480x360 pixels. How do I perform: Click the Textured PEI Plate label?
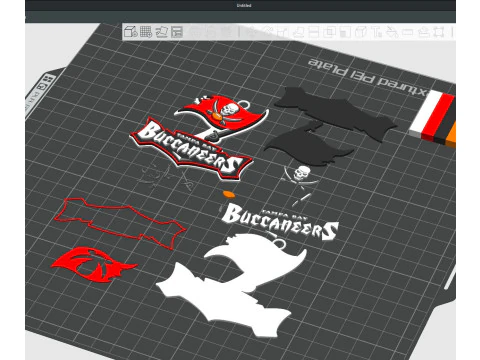click(x=368, y=76)
